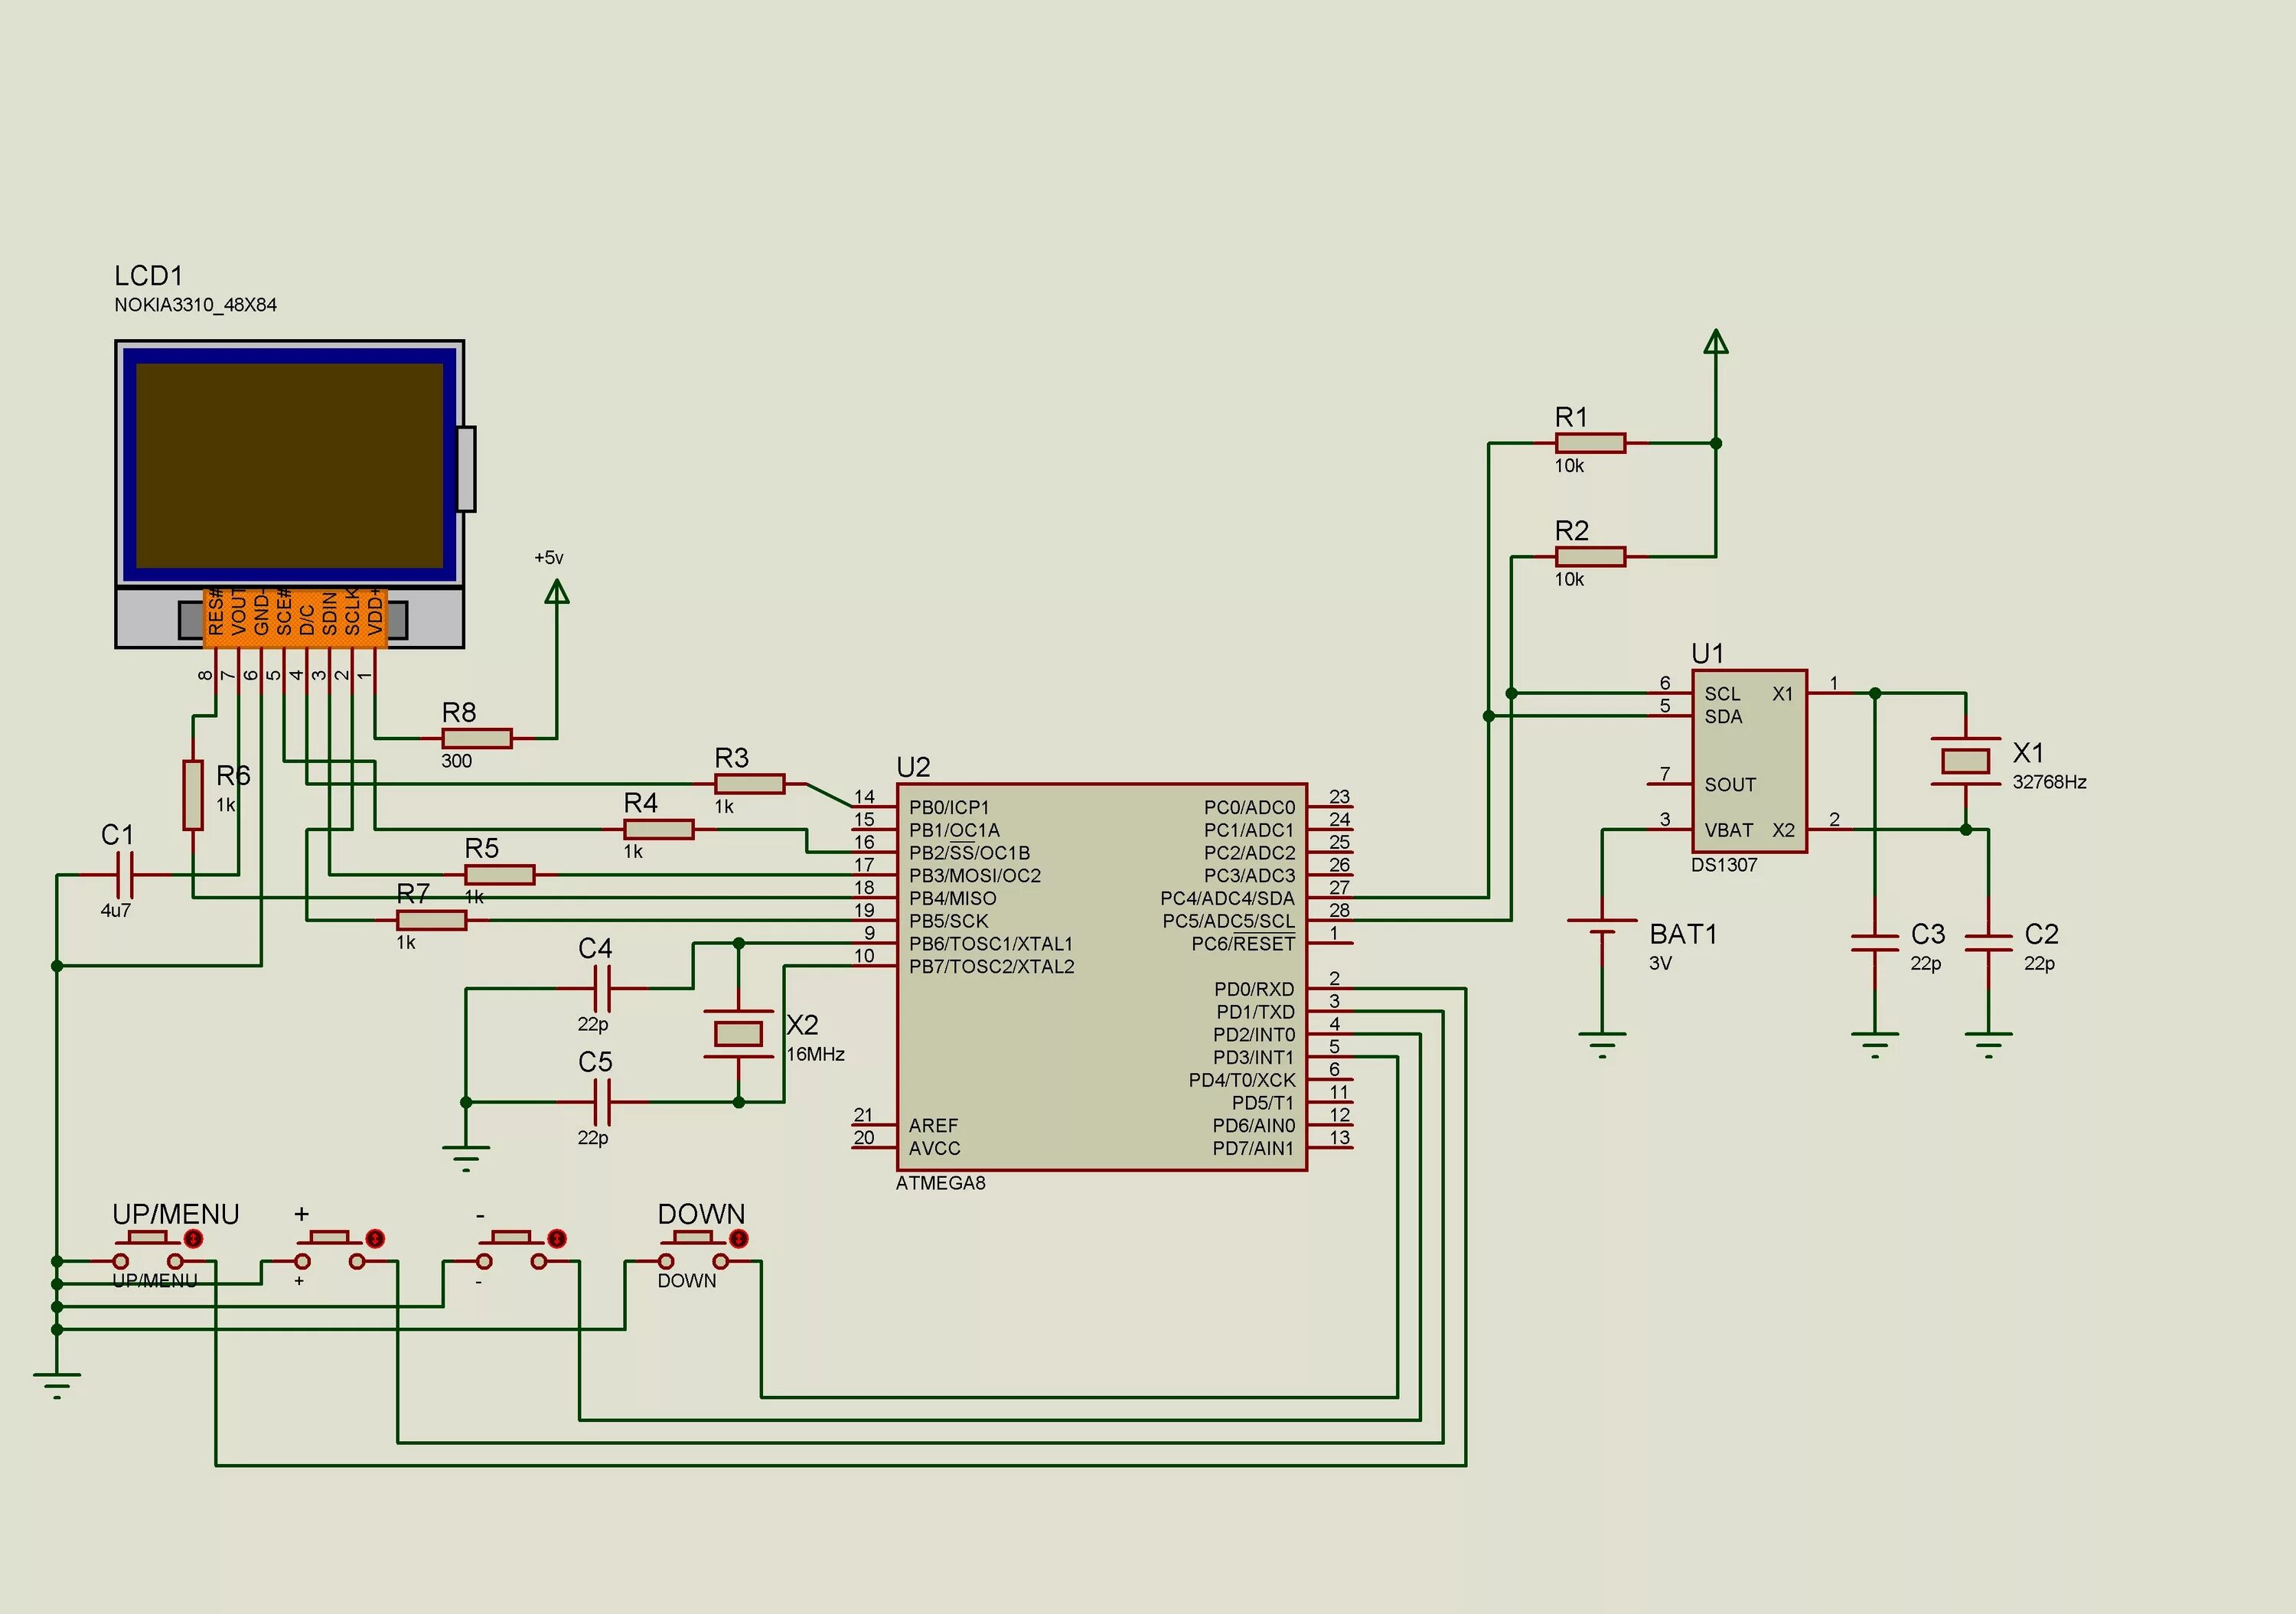Click the PC6/RESET pin label
Viewport: 2296px width, 1614px height.
pos(1243,944)
